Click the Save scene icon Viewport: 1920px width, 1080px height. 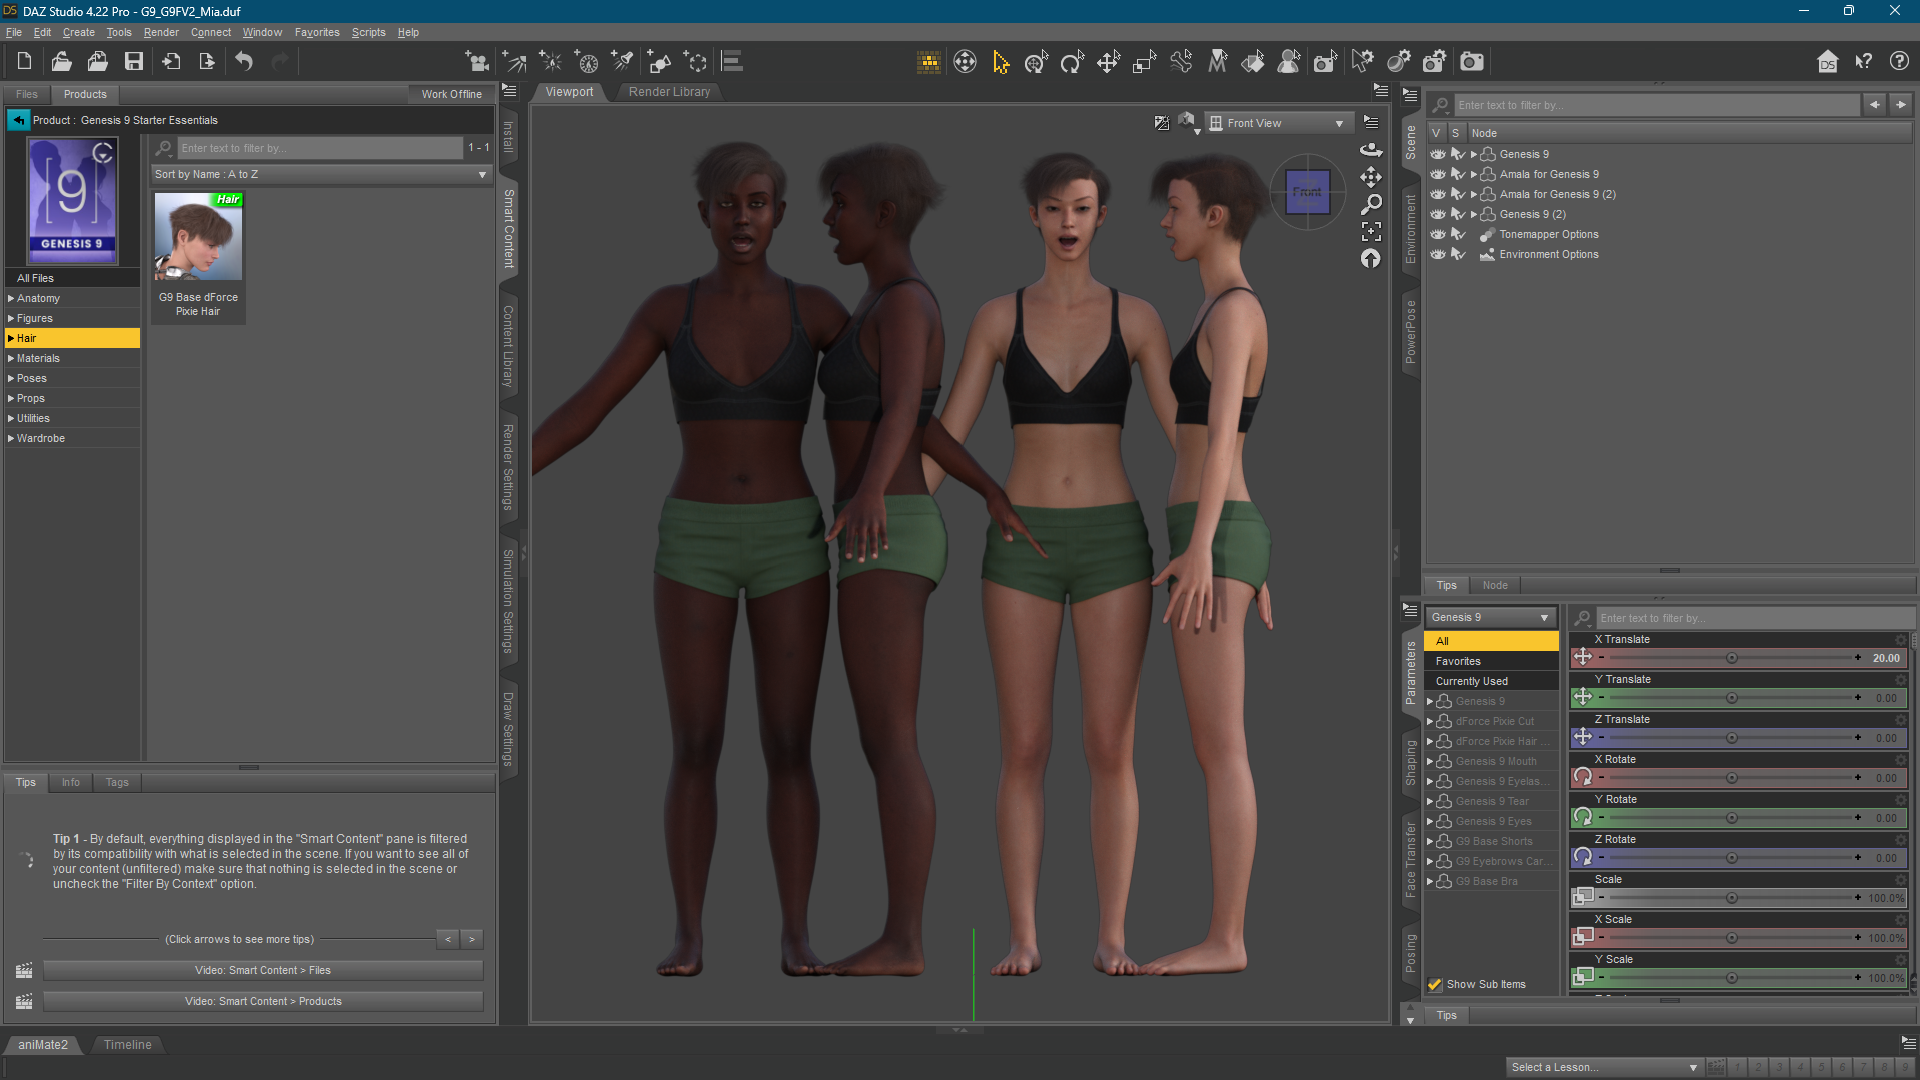pos(133,62)
